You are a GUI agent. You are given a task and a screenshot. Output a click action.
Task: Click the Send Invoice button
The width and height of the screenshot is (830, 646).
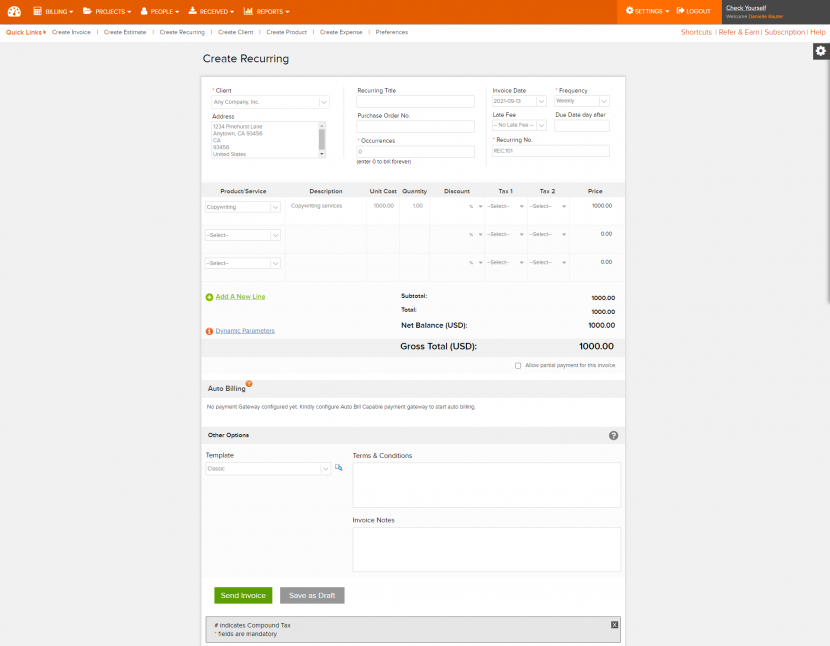[242, 594]
